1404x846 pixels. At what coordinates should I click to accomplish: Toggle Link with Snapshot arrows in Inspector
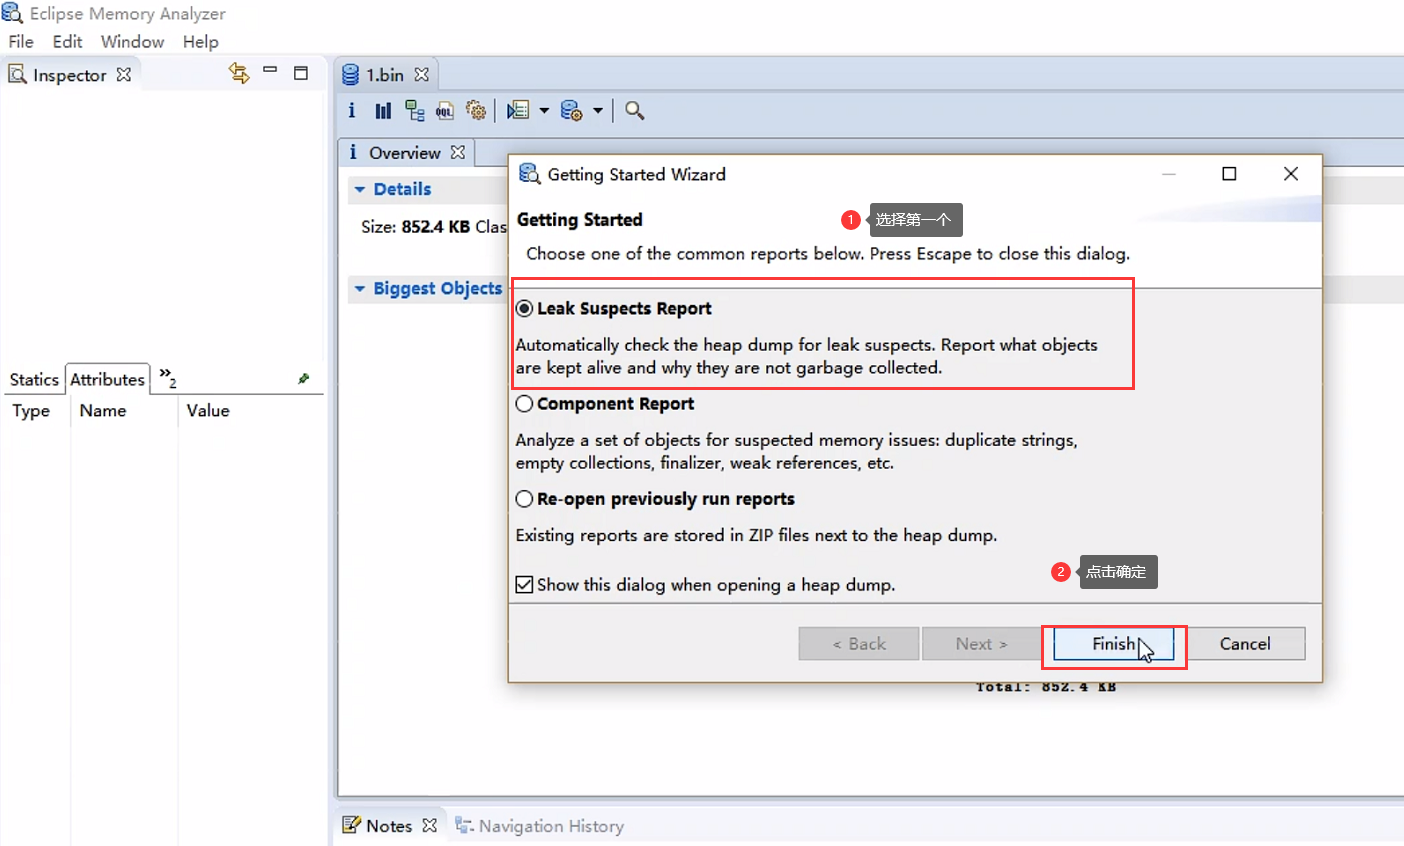[x=238, y=73]
